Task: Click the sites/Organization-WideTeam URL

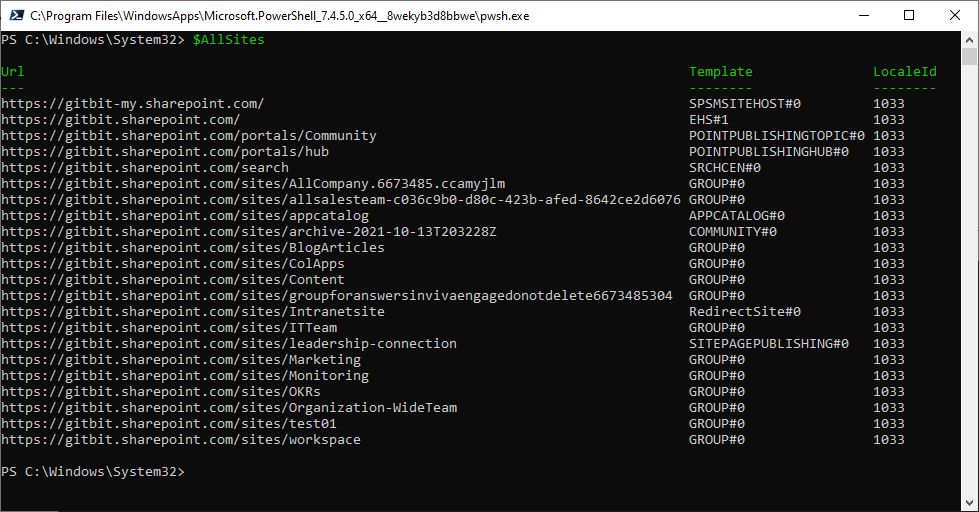Action: (x=229, y=408)
